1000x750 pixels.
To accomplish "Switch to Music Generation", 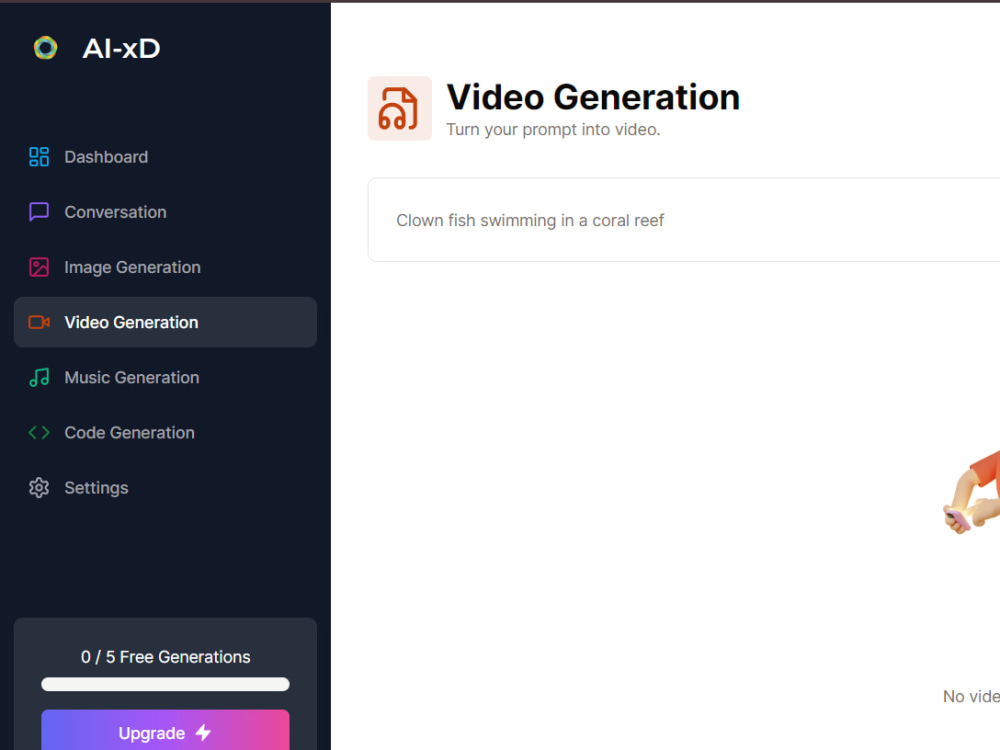I will (x=165, y=378).
